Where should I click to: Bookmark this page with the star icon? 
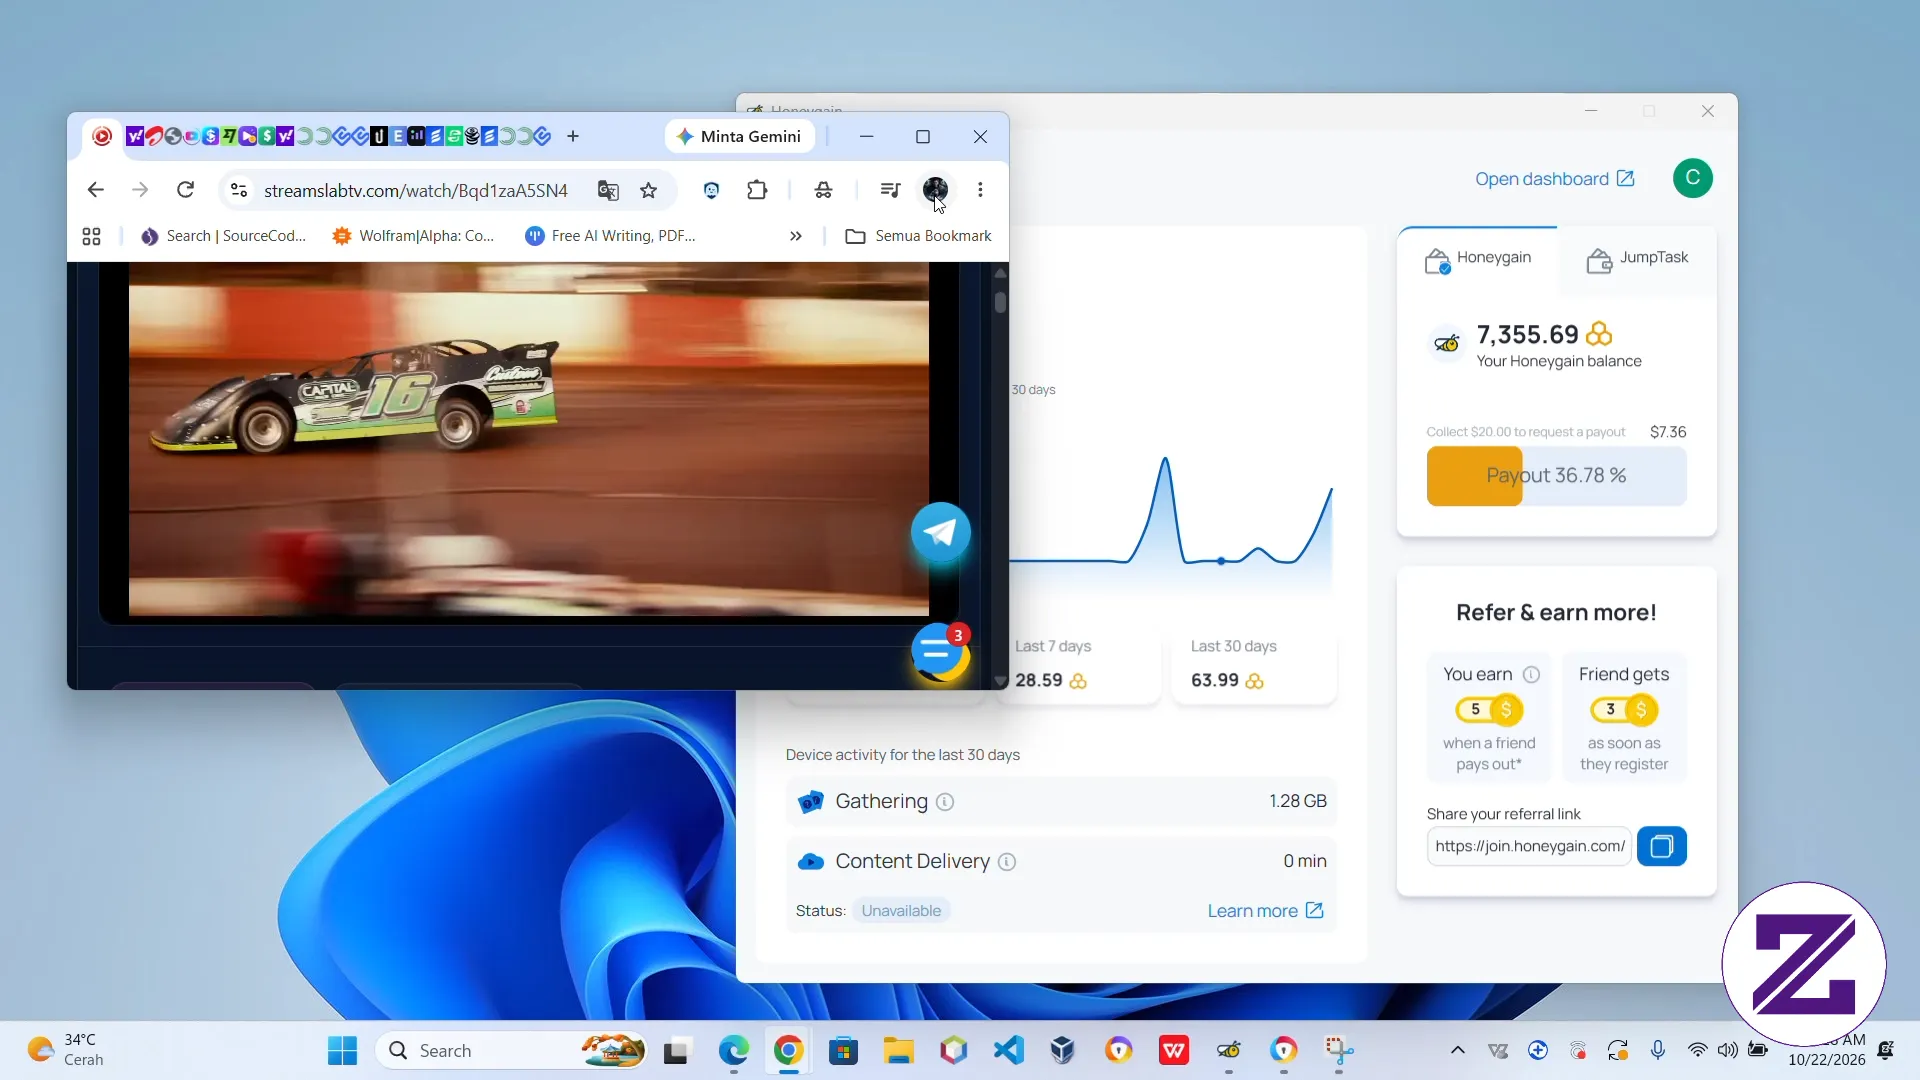tap(649, 190)
